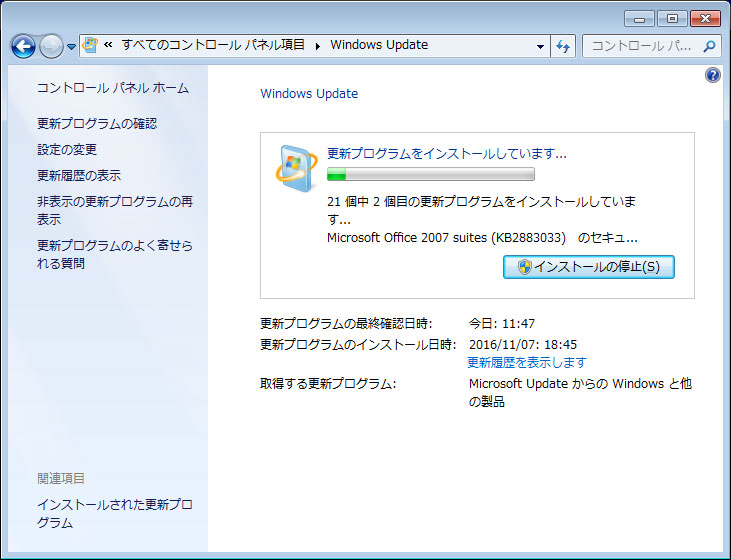Screen dimensions: 731x560
Task: Open the recent pages dropdown arrow
Action: (71, 47)
